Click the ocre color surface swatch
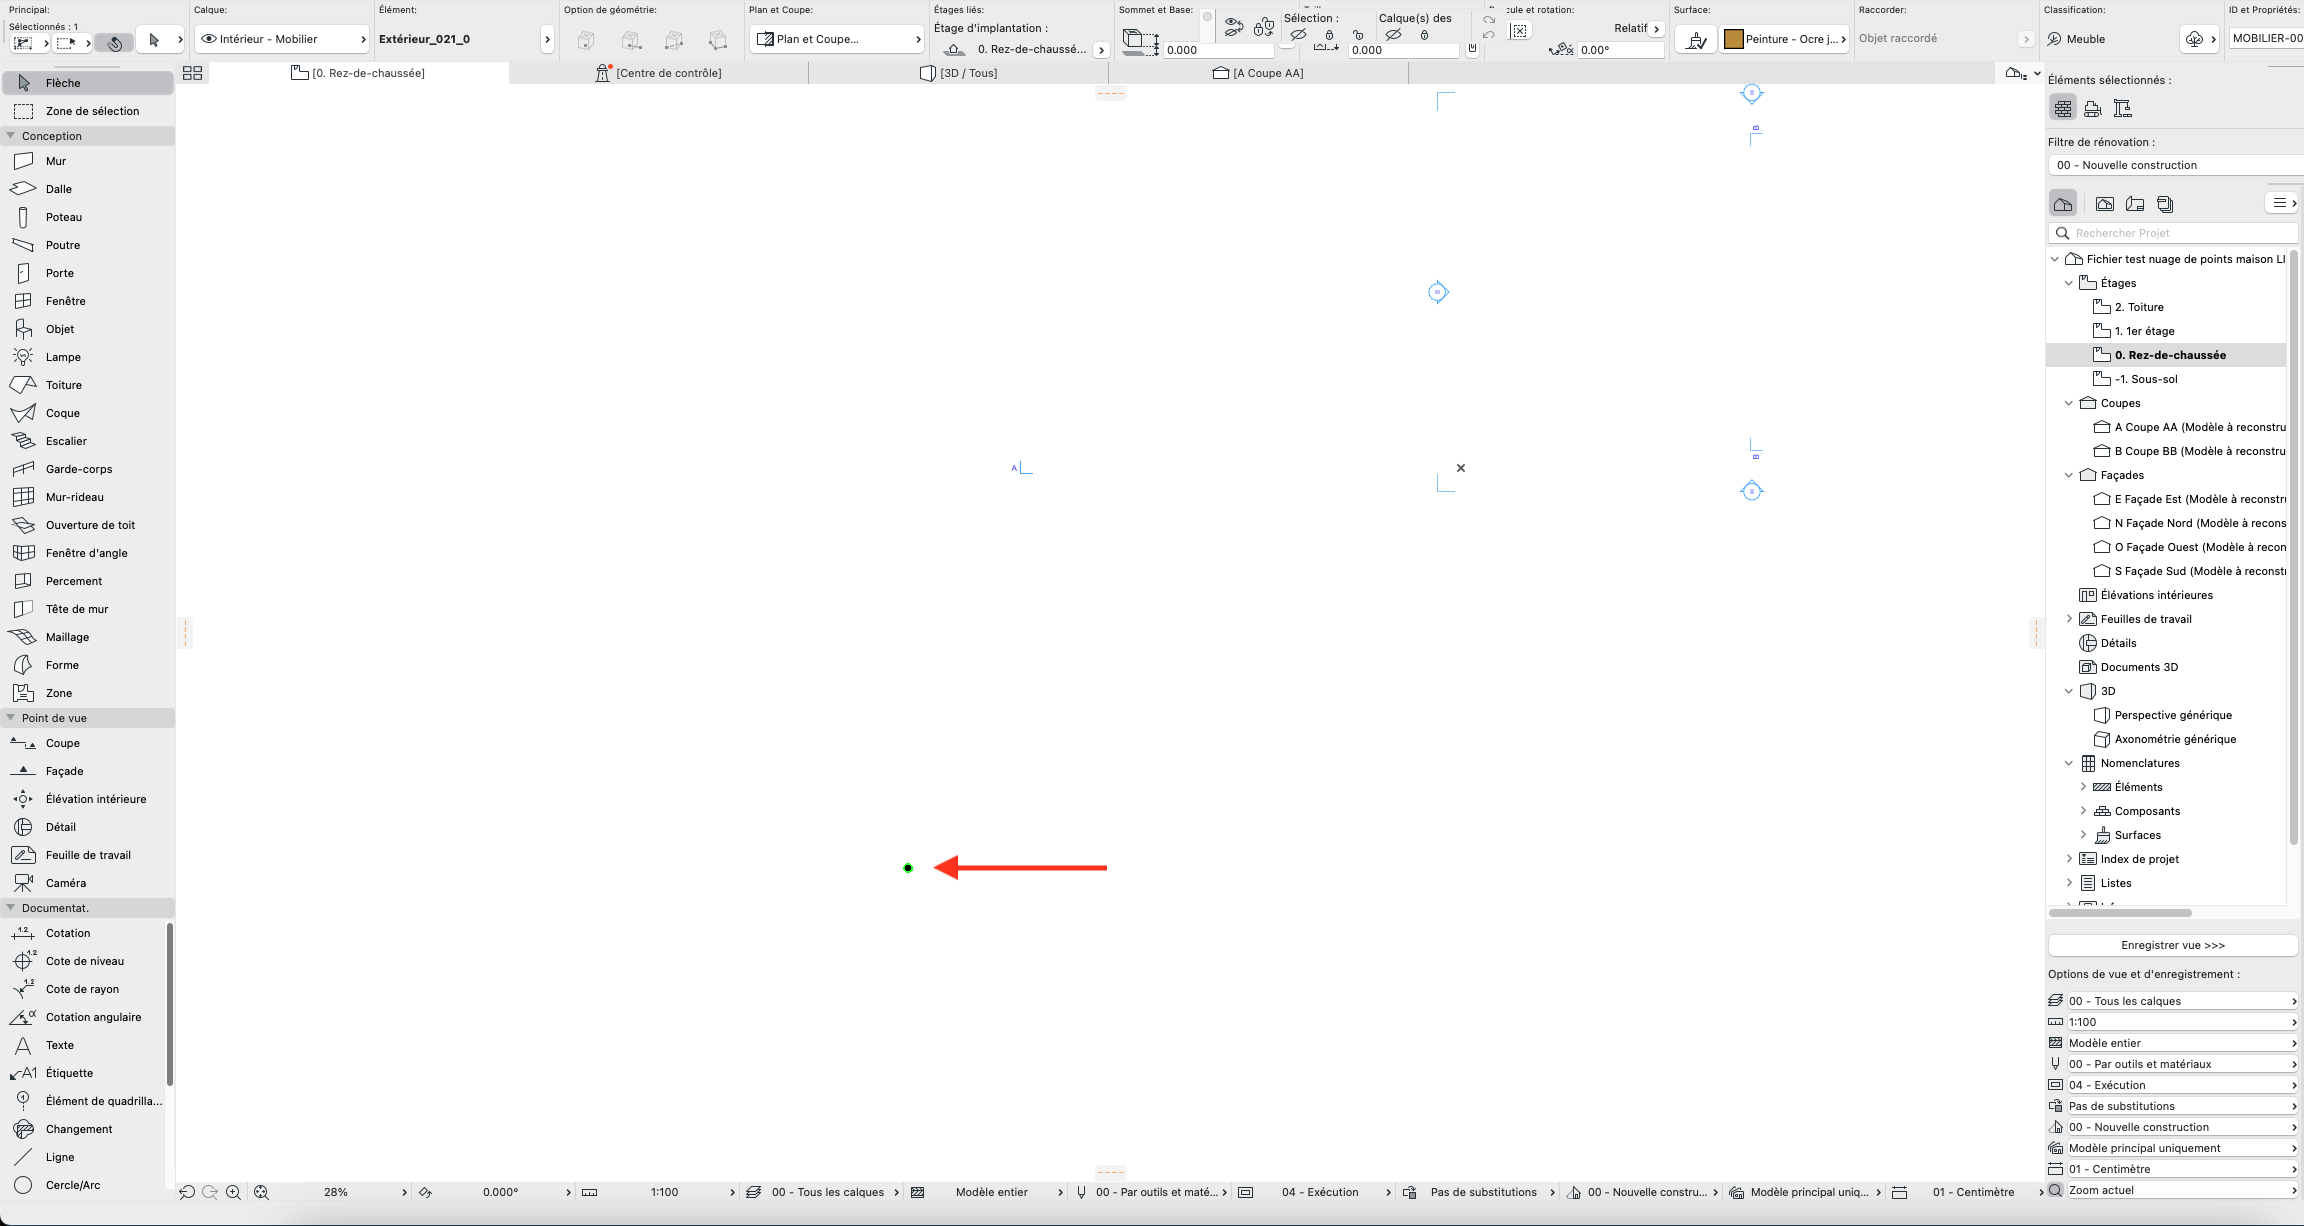This screenshot has height=1226, width=2304. tap(1734, 39)
